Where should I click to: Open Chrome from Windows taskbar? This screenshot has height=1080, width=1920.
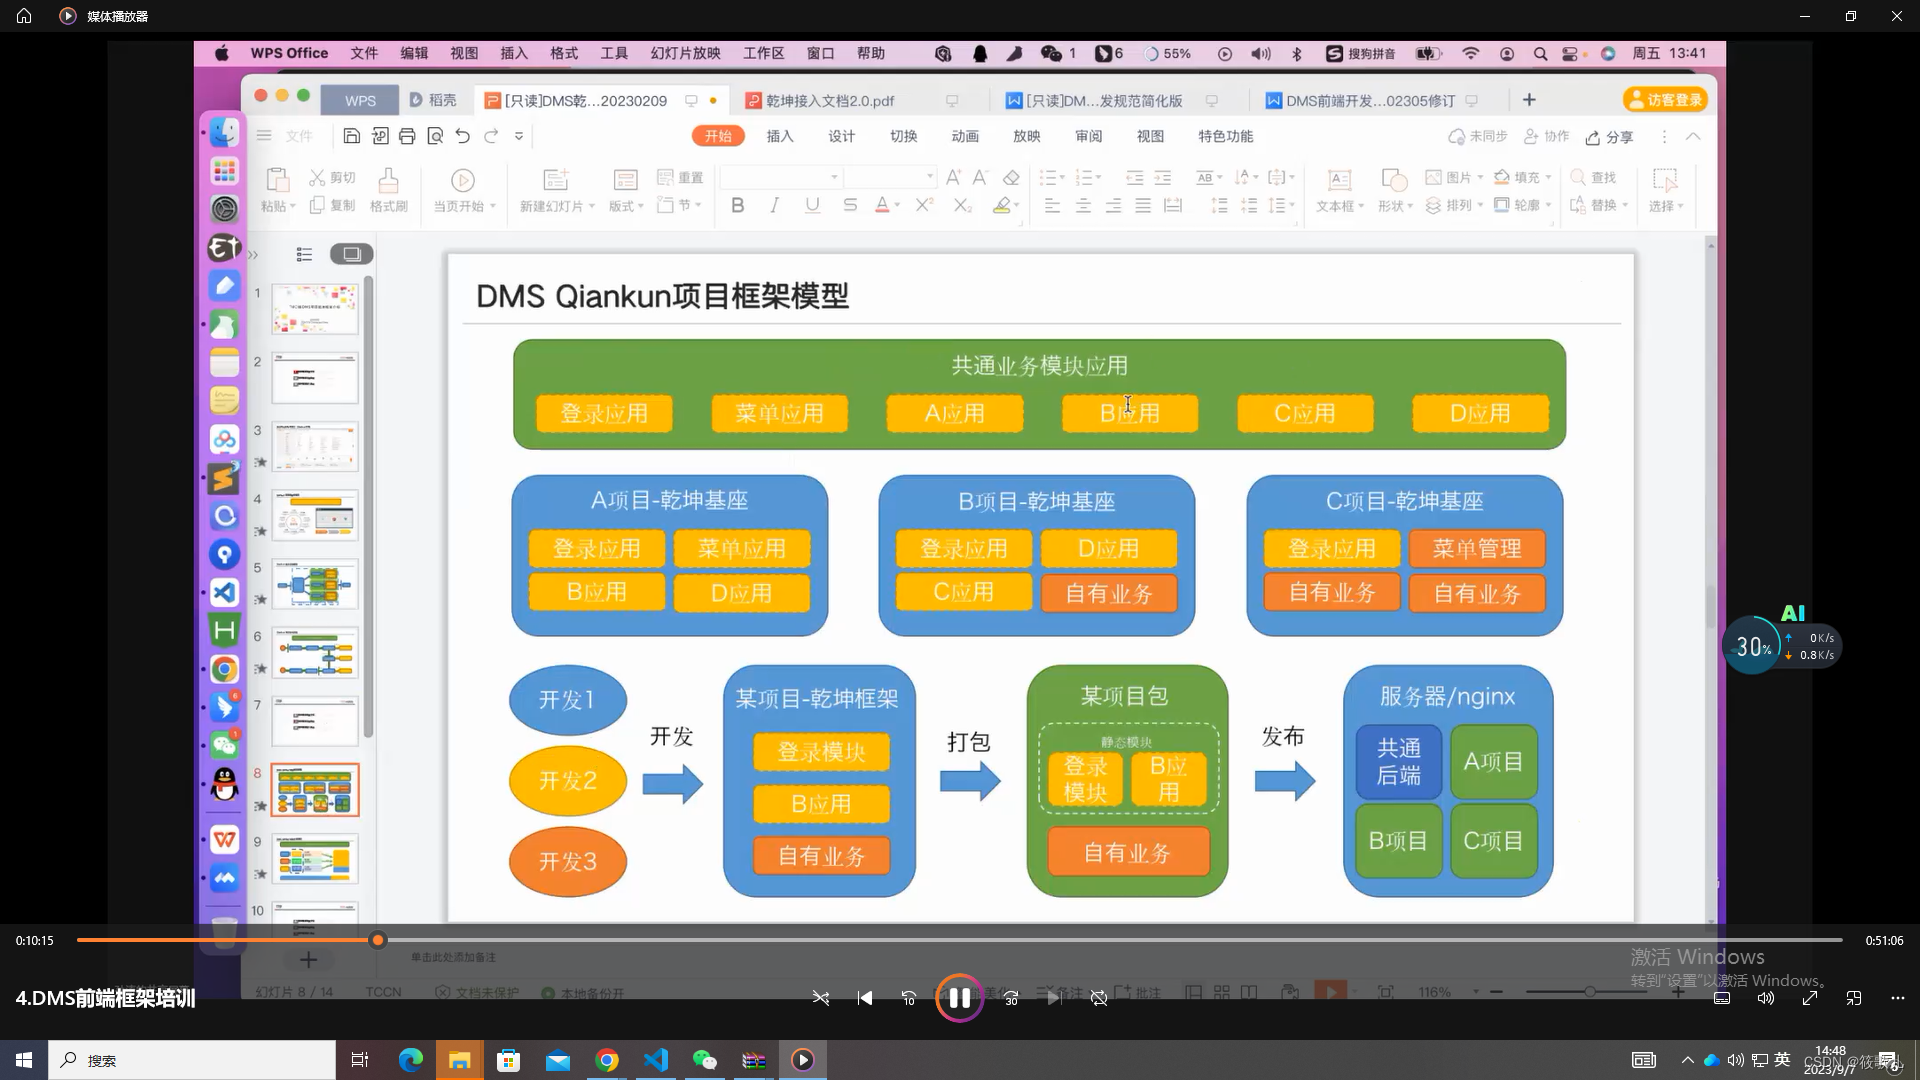pos(607,1060)
